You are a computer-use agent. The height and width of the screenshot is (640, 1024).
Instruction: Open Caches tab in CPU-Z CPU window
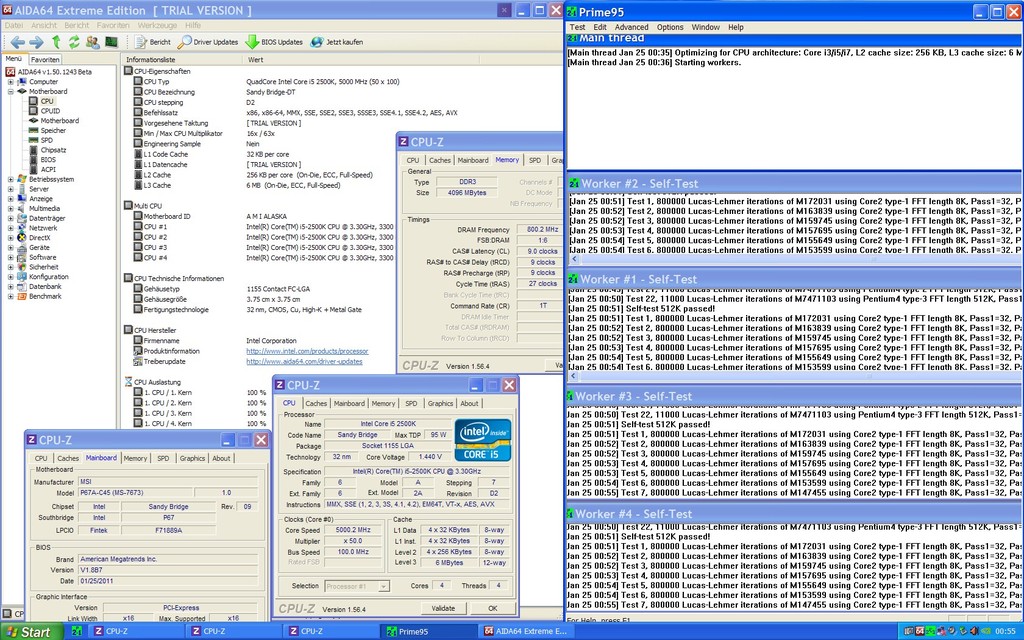tap(316, 404)
